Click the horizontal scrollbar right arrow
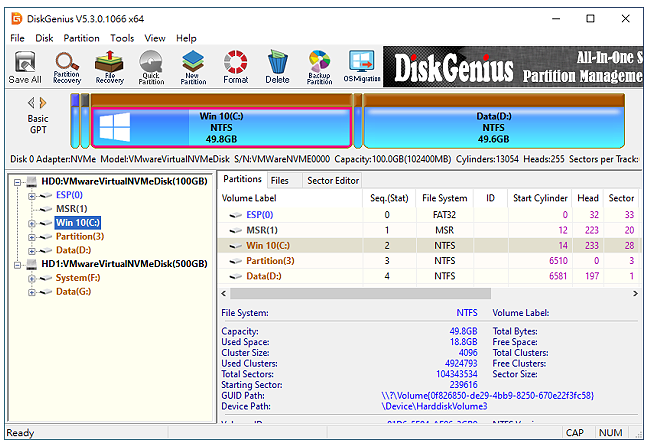The height and width of the screenshot is (444, 649). click(635, 293)
